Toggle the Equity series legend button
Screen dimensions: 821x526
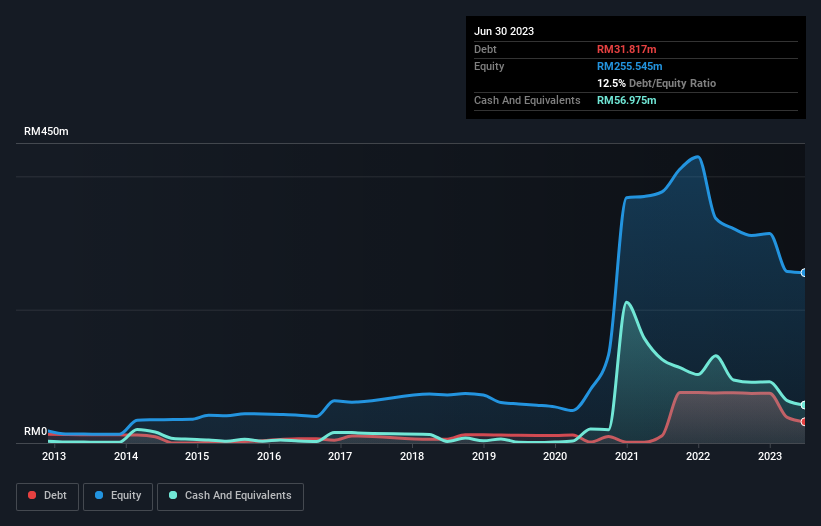[x=118, y=496]
